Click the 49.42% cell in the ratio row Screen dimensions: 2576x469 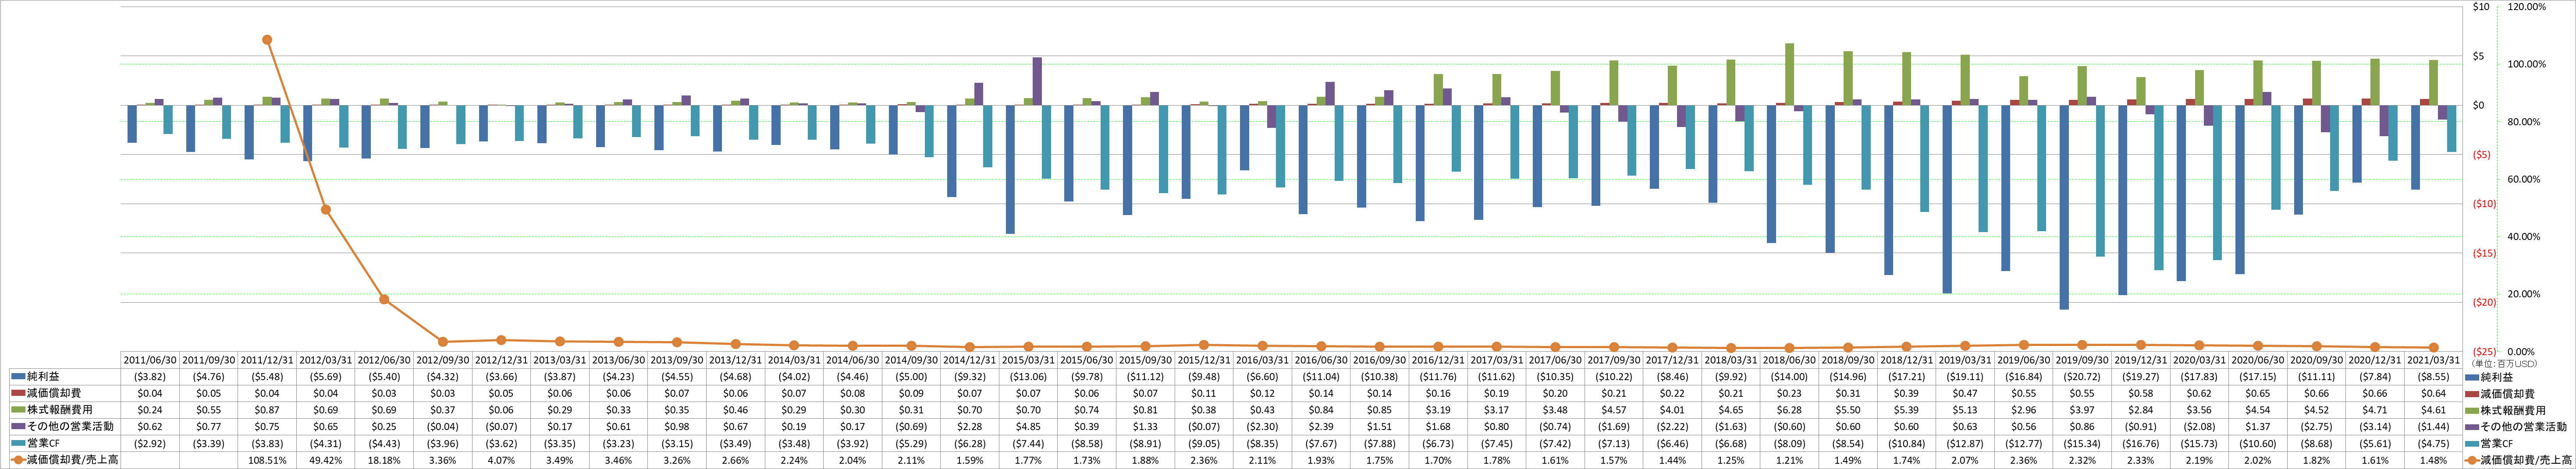click(326, 460)
